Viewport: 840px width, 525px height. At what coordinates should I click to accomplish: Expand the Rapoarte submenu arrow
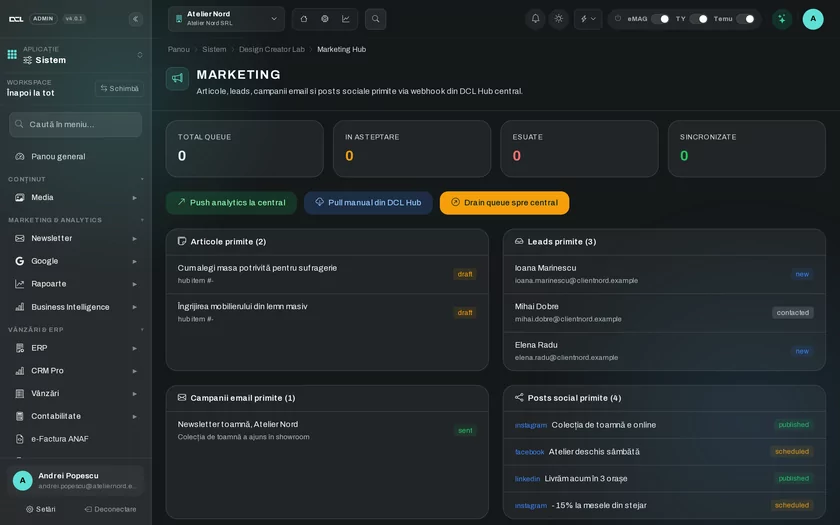coord(134,284)
